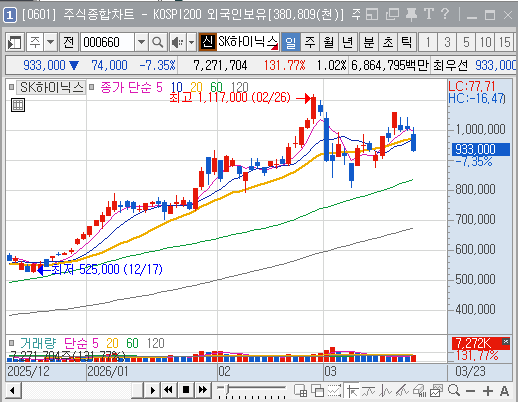Select the 초 second period tab
Screen dimensions: 518x402
click(x=388, y=42)
